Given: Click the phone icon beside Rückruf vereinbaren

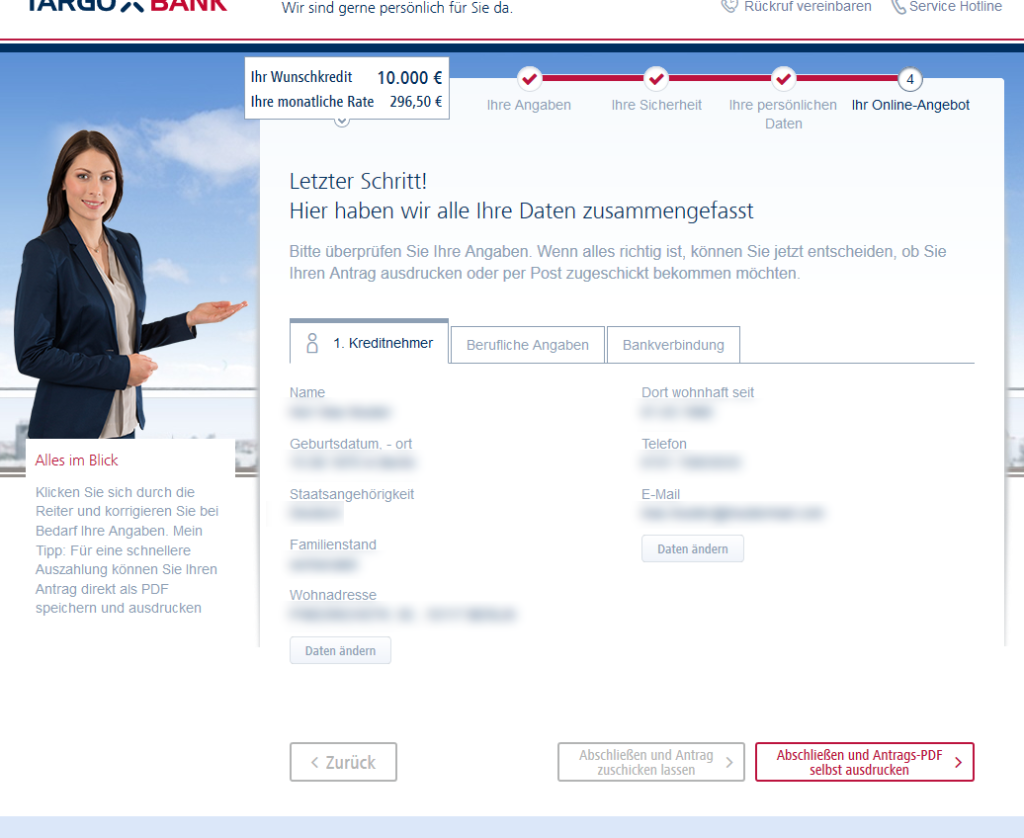Looking at the screenshot, I should [729, 6].
